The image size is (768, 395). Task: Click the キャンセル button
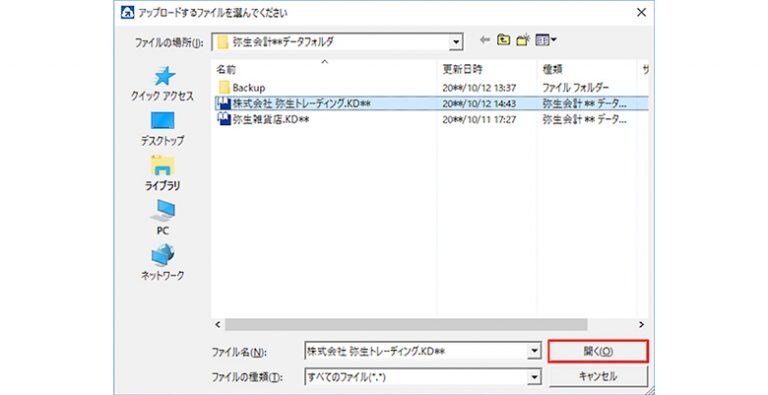[598, 376]
